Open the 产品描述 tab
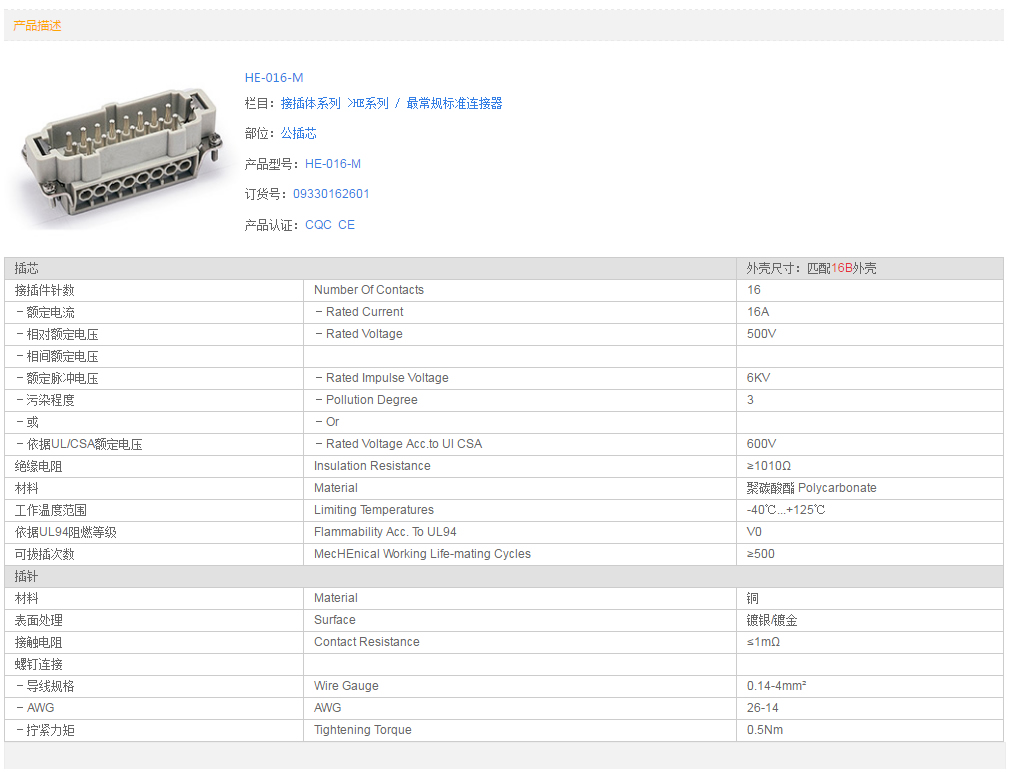 click(37, 26)
